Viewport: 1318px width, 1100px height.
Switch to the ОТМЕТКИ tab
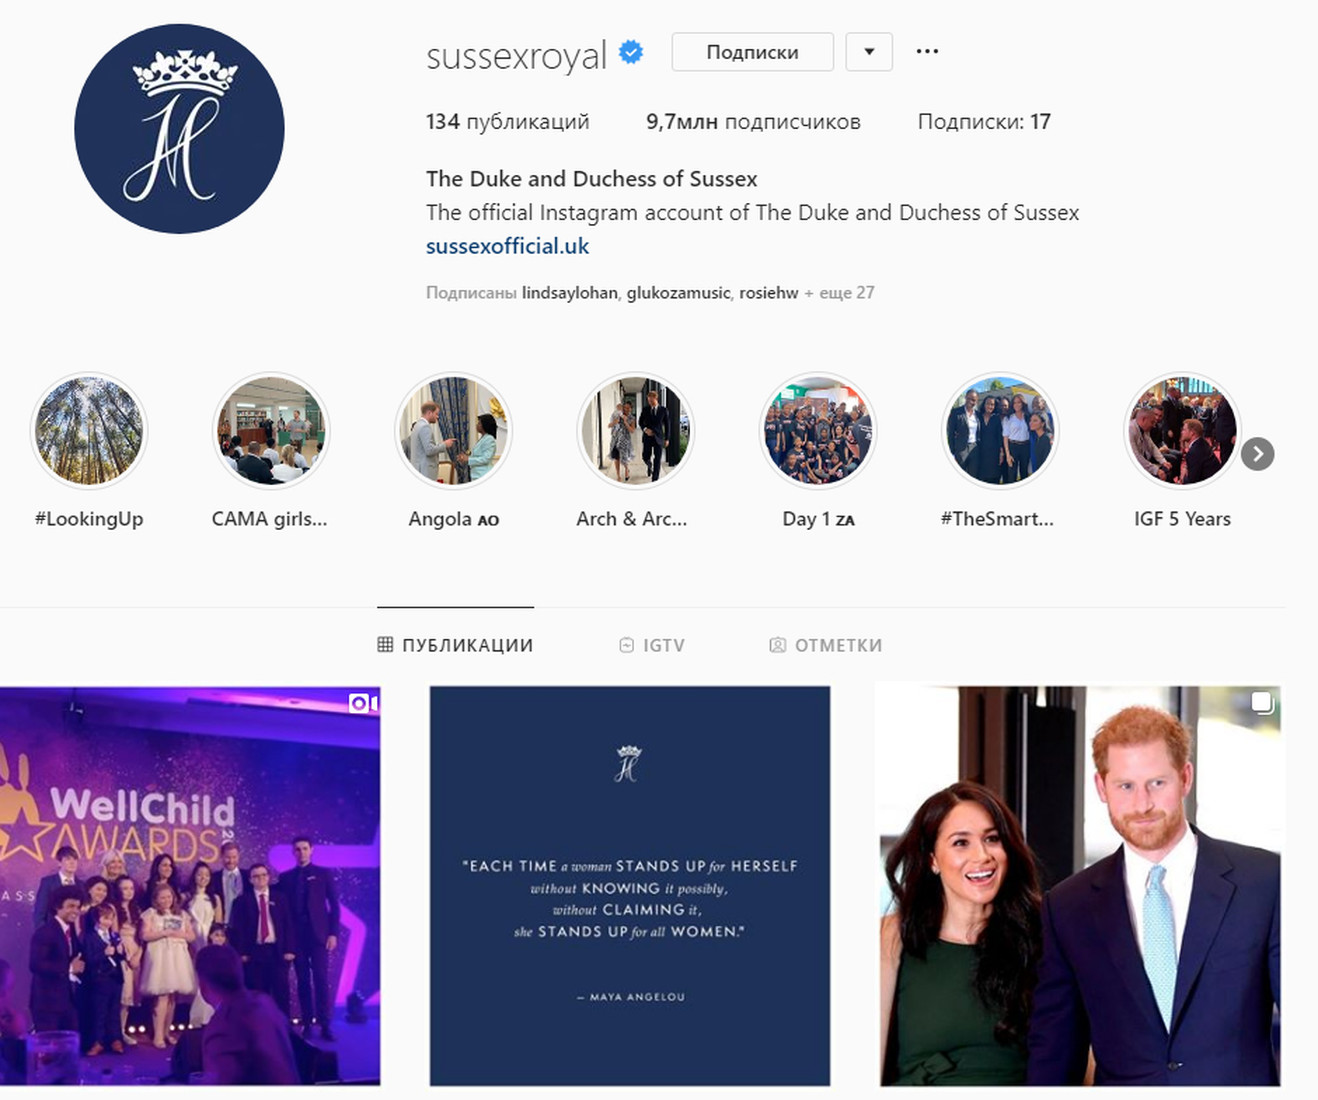825,645
